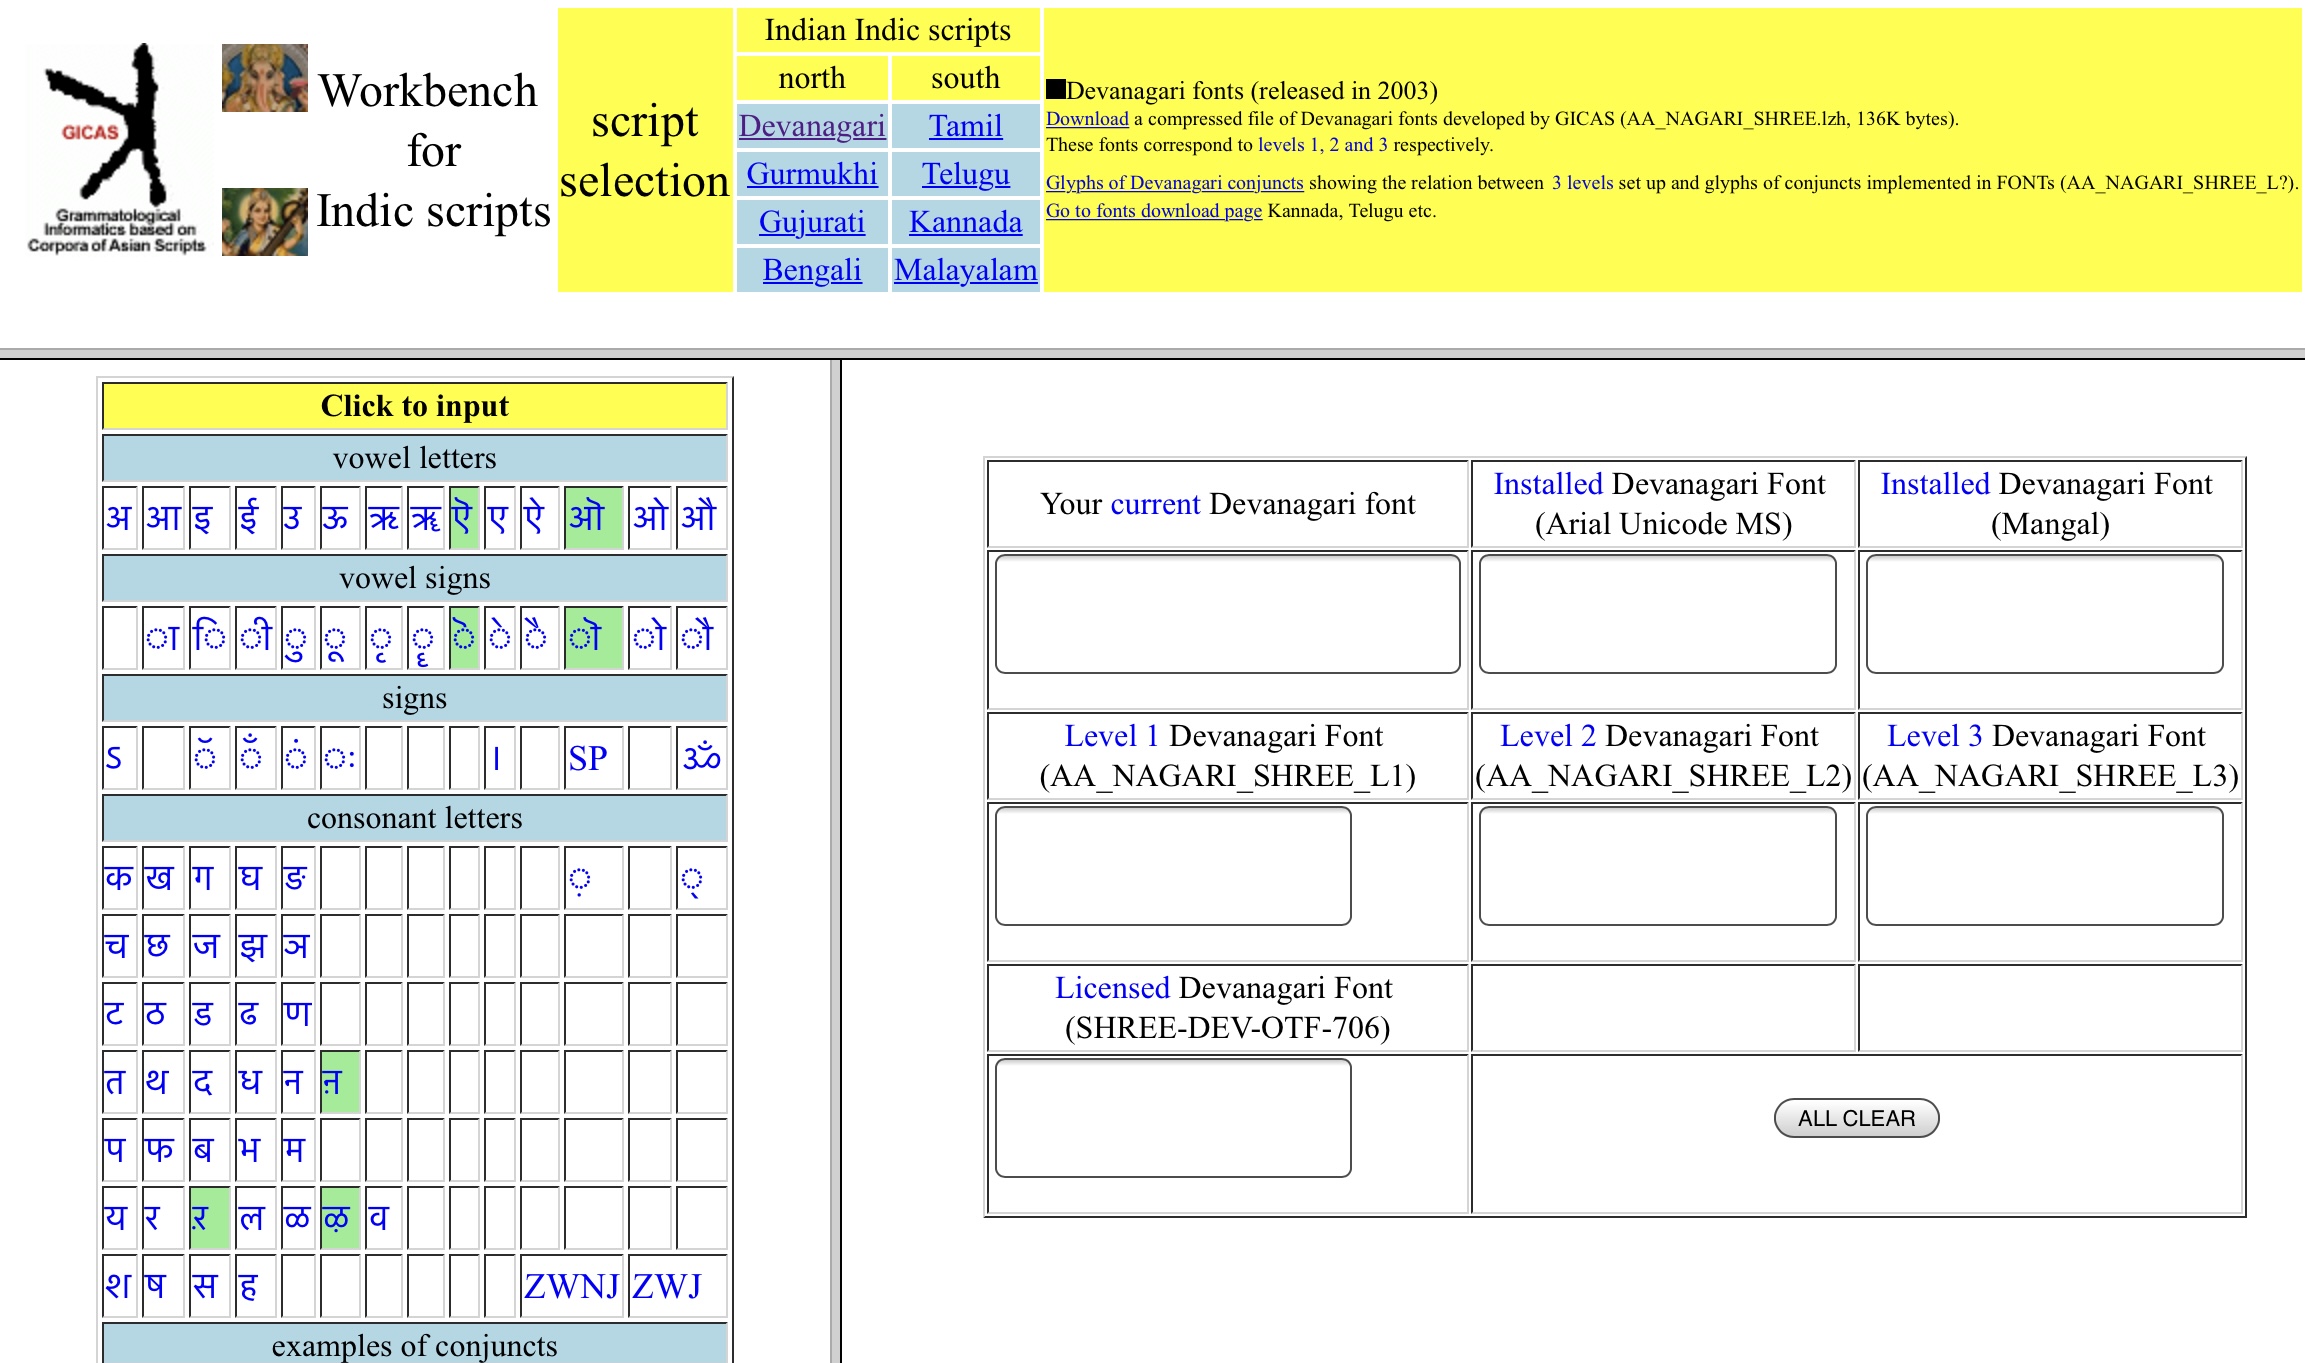Click the GICAS logo image
2305x1363 pixels.
point(115,148)
